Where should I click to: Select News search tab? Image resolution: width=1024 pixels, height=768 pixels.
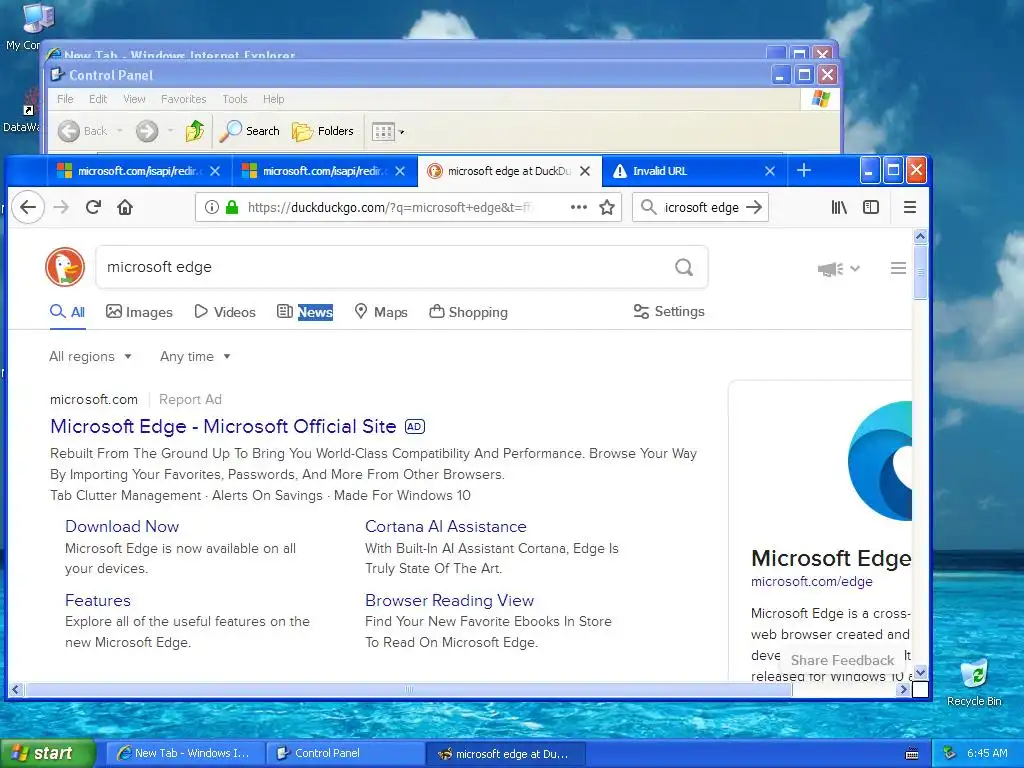(x=305, y=312)
